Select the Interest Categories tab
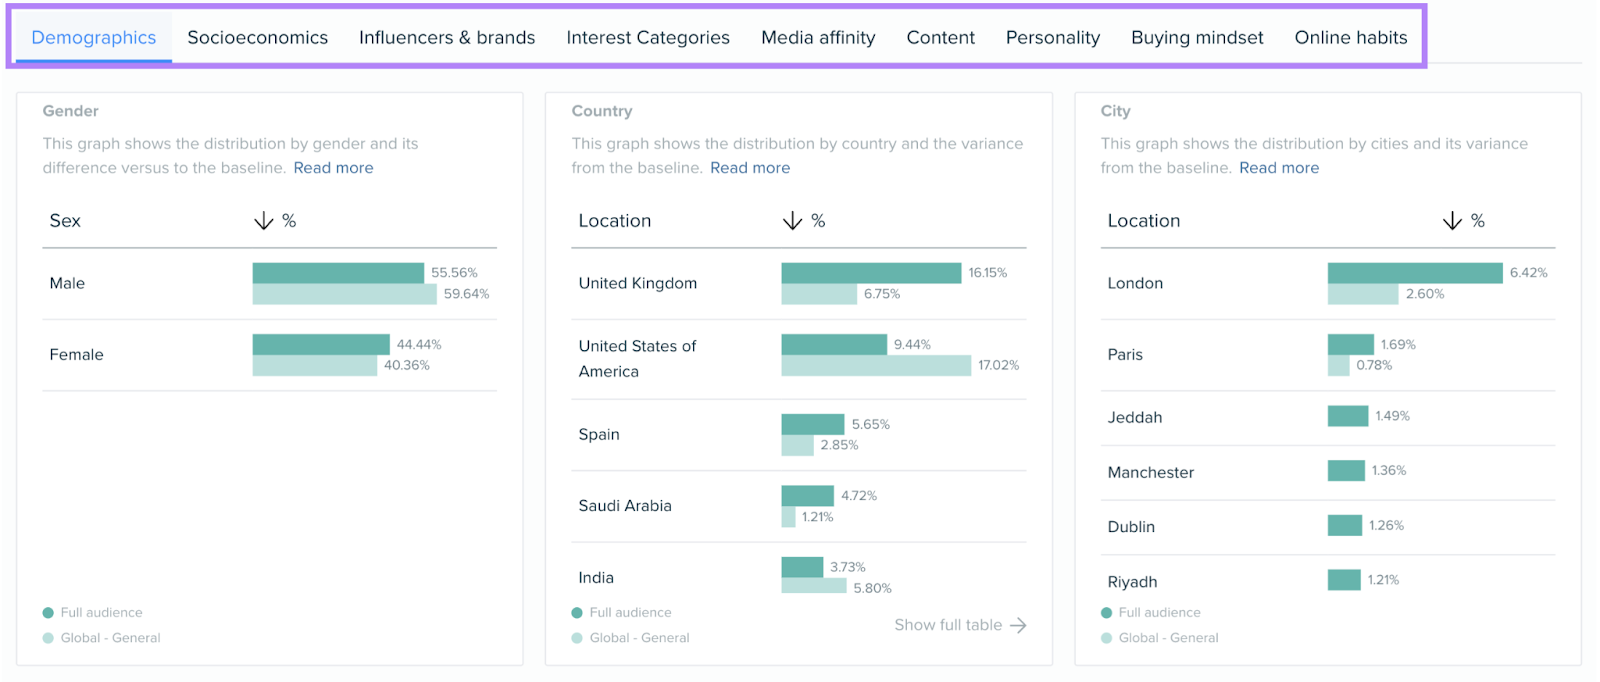The height and width of the screenshot is (682, 1600). point(648,38)
